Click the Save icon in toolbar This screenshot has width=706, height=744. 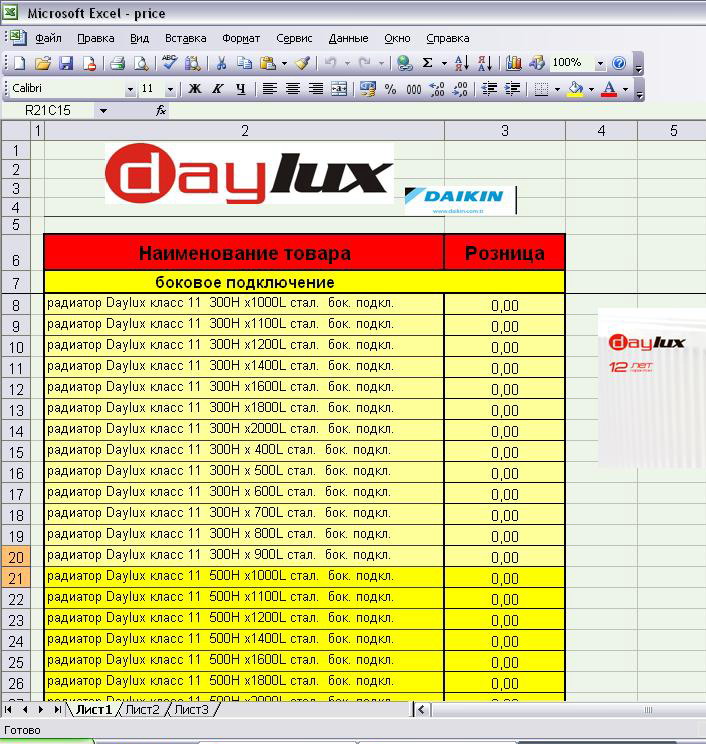pyautogui.click(x=66, y=63)
